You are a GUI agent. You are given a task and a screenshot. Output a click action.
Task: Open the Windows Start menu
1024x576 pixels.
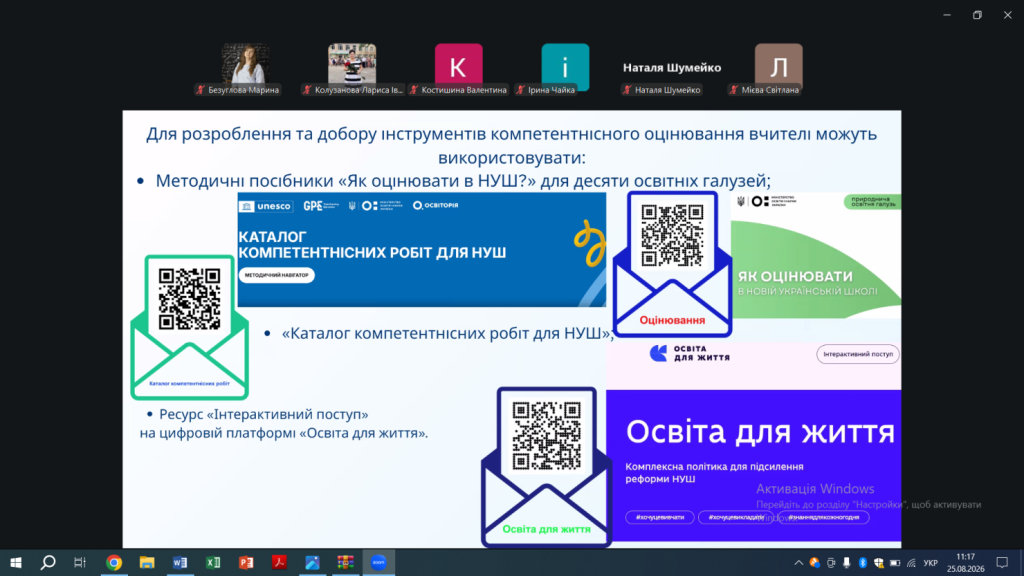point(16,562)
